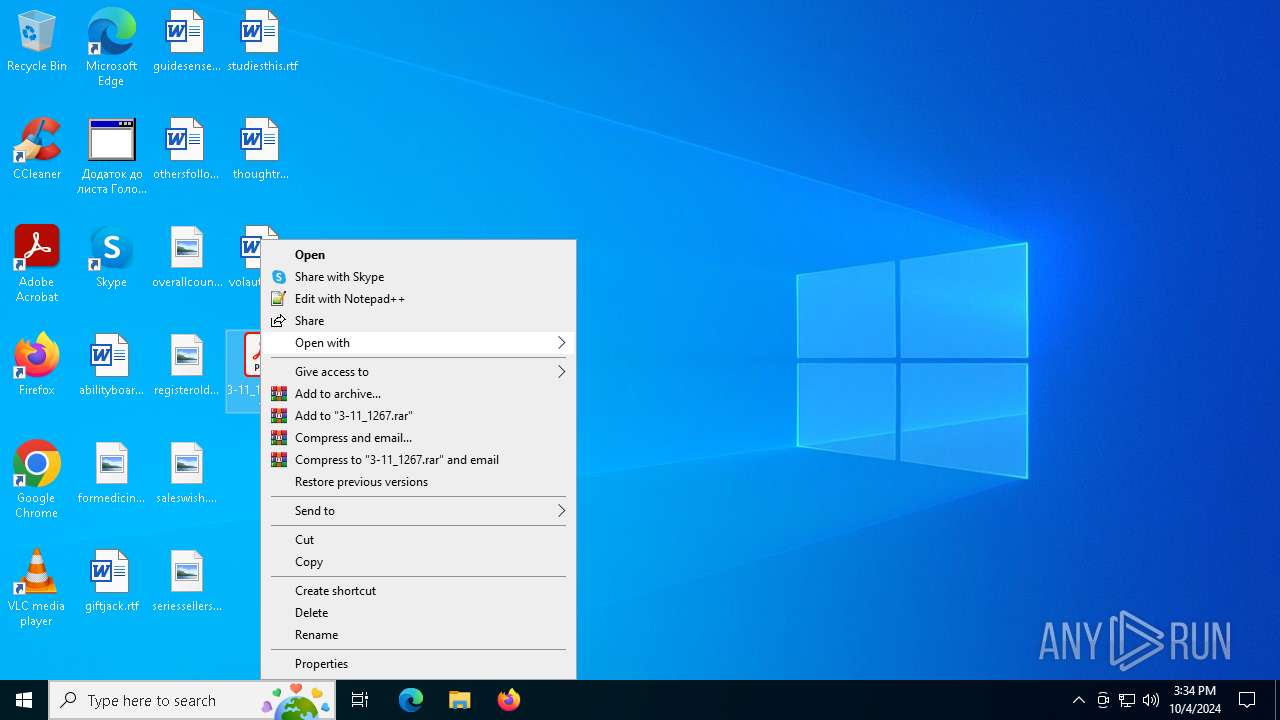Image resolution: width=1280 pixels, height=720 pixels.
Task: Select the formedicin image file icon
Action: pos(111,474)
